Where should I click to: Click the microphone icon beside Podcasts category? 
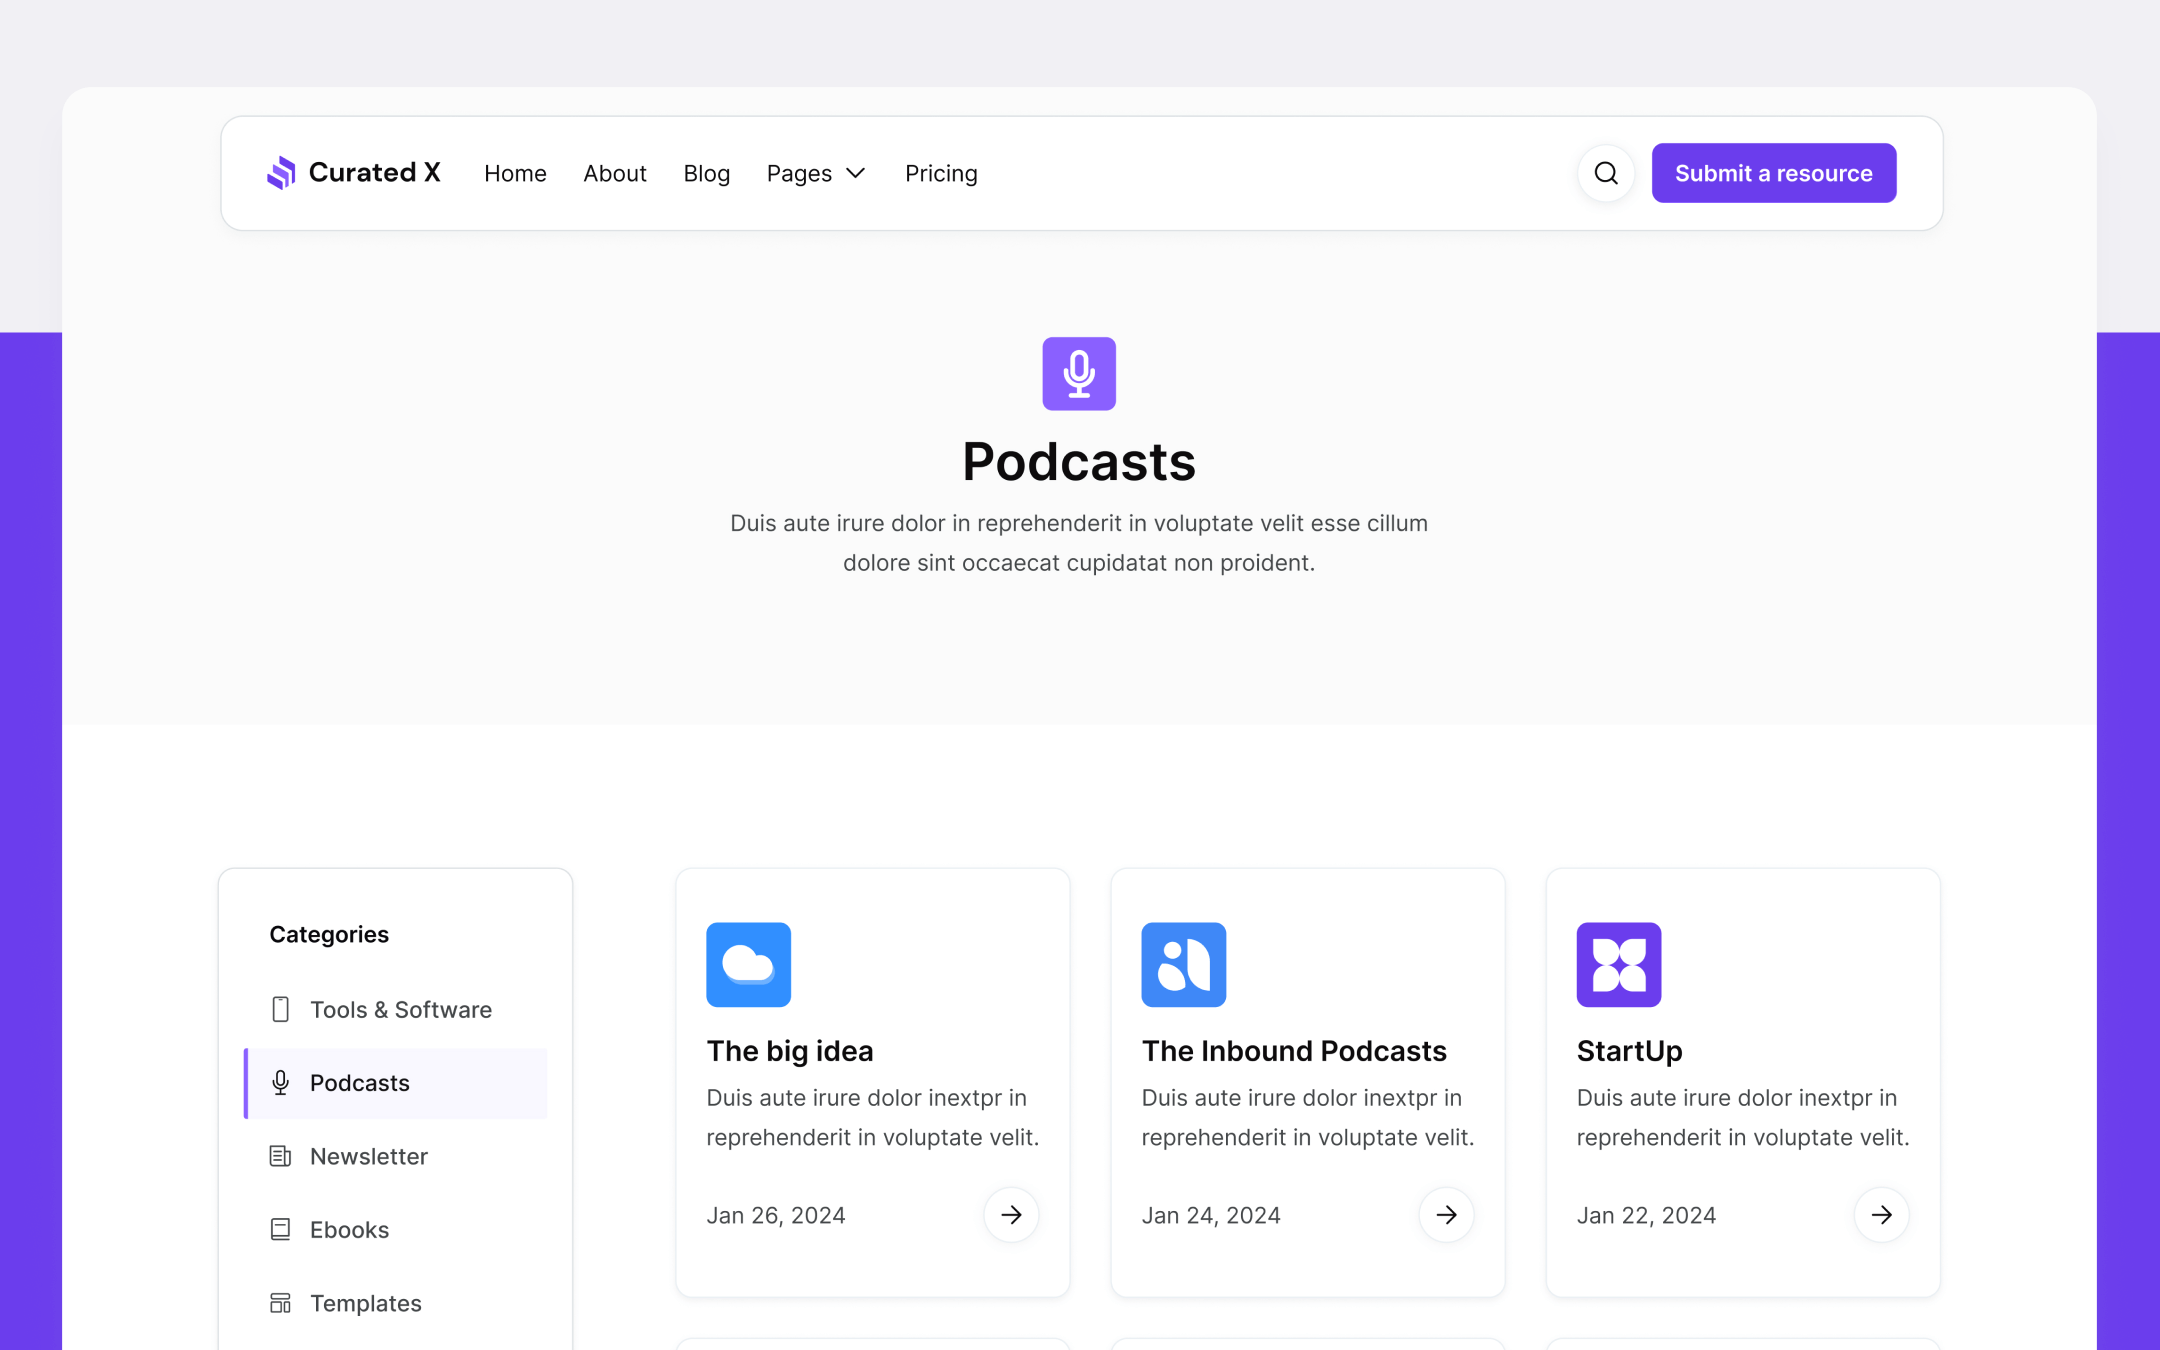tap(280, 1083)
